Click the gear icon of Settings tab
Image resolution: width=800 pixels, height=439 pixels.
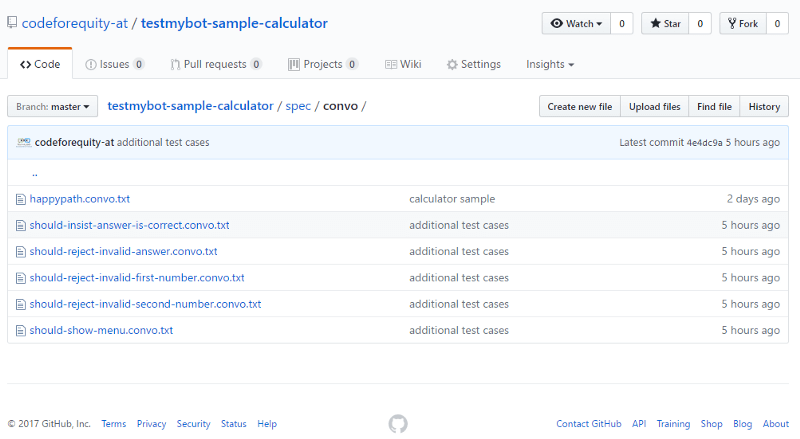(x=452, y=64)
